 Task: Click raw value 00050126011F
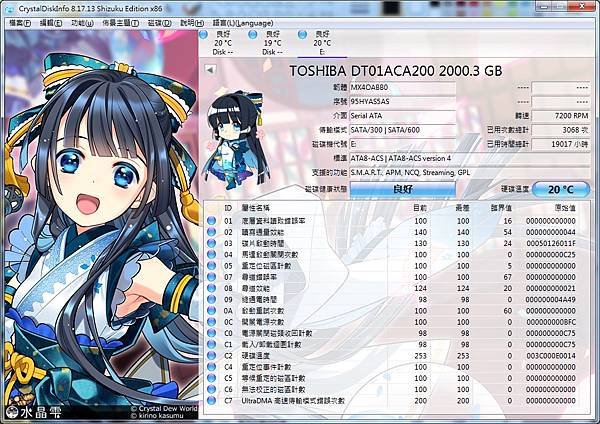coord(551,243)
